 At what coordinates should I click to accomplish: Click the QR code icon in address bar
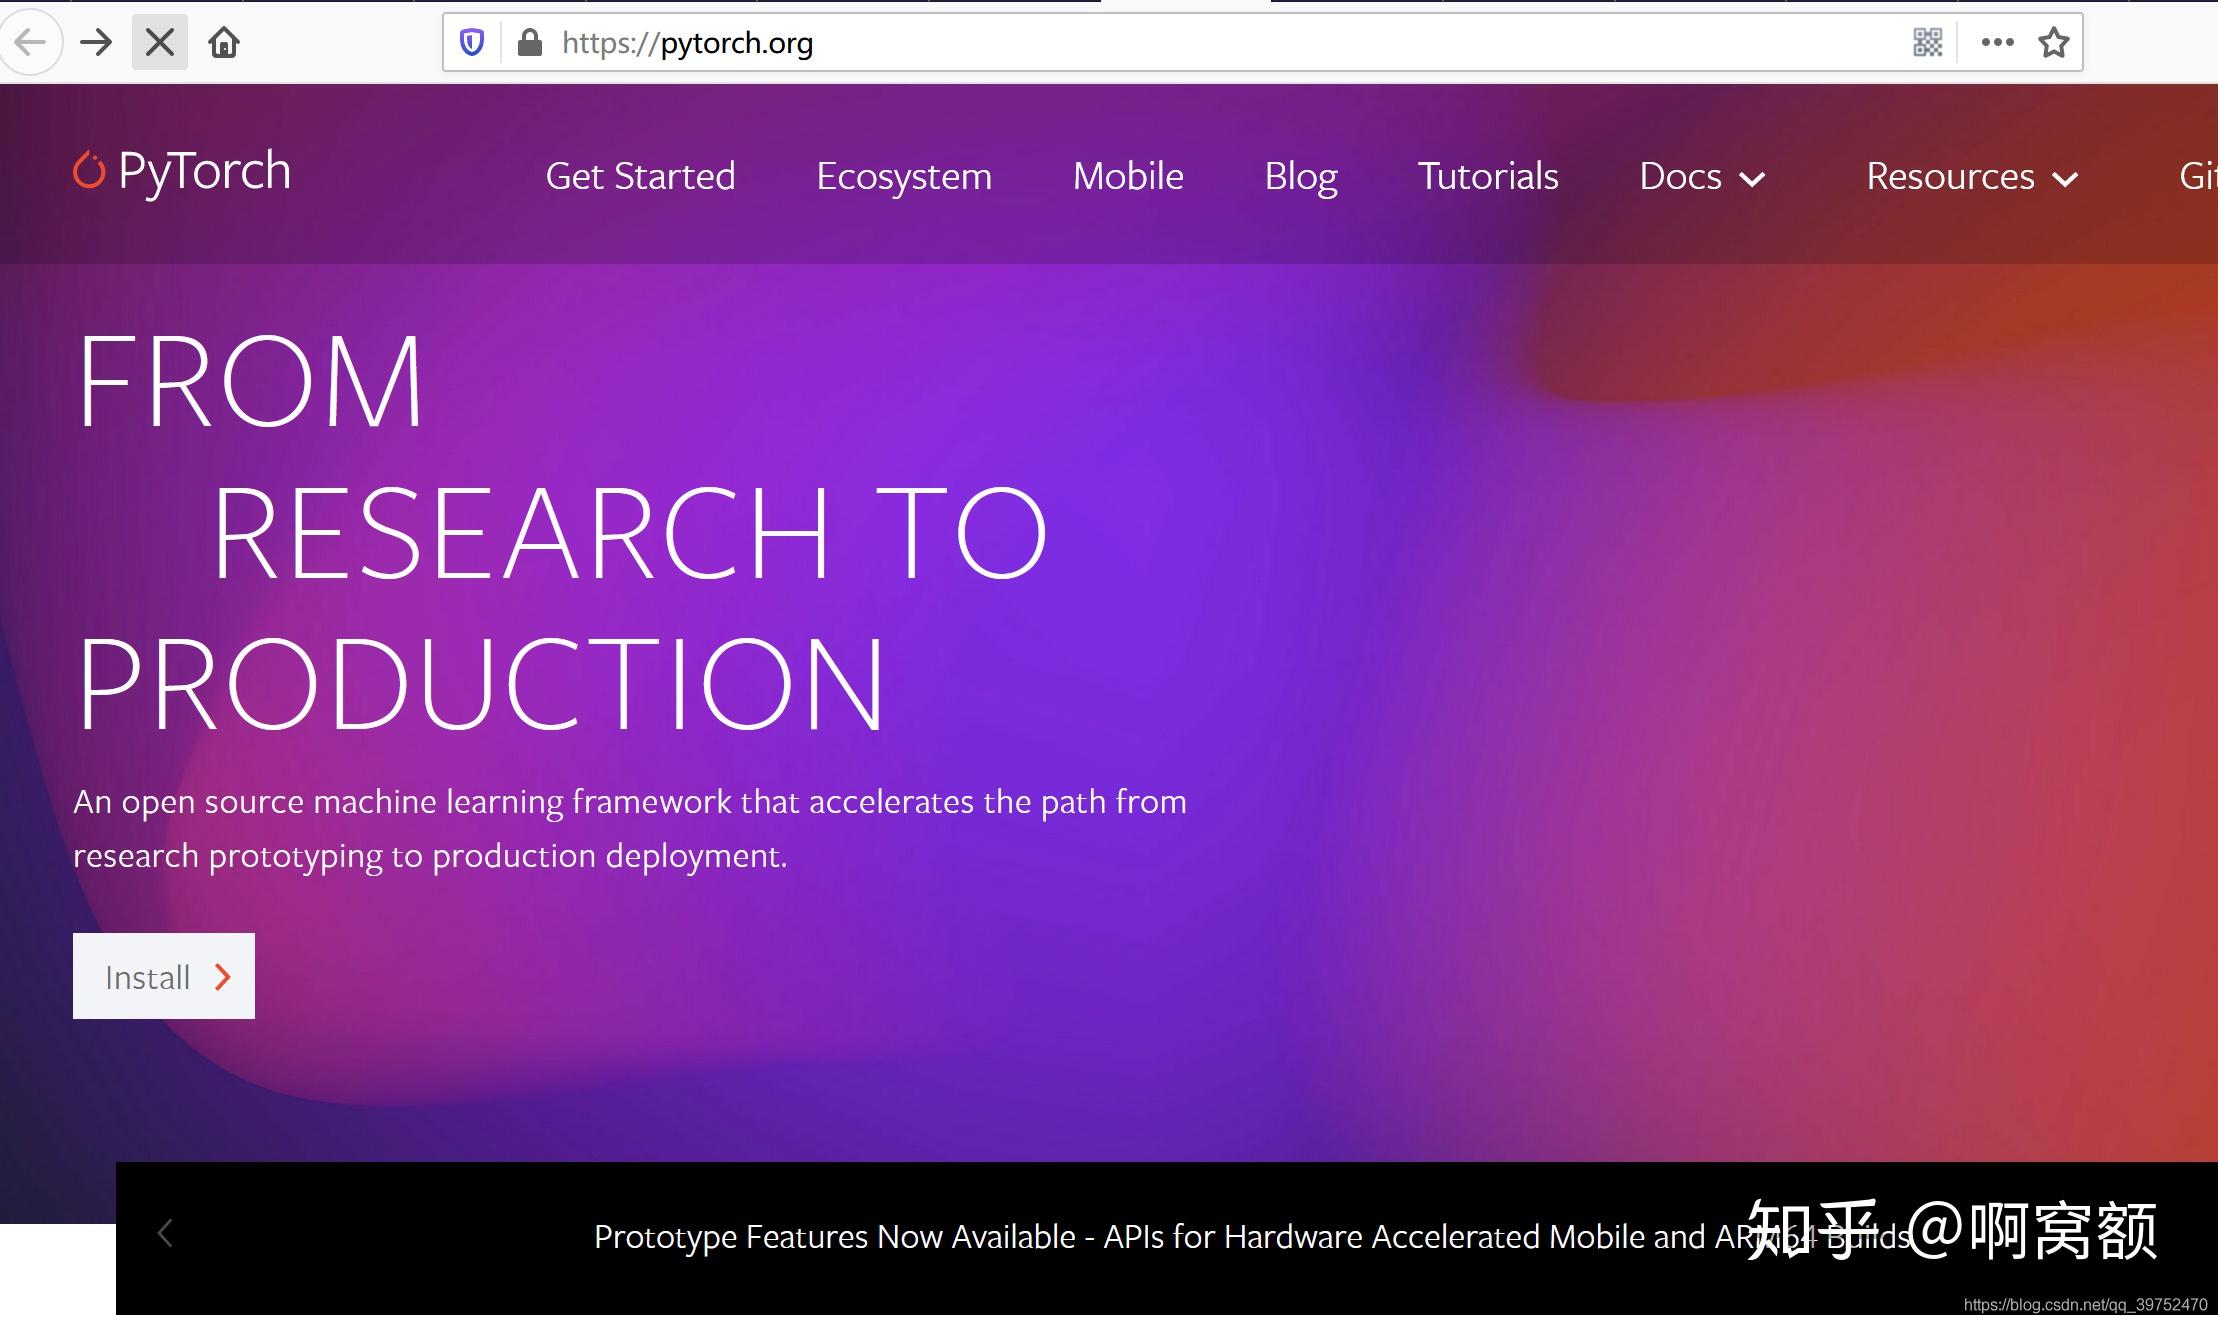1927,42
